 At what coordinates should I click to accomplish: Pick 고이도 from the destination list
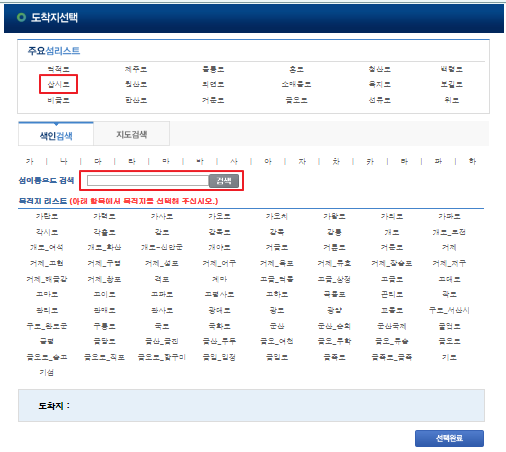tap(104, 294)
